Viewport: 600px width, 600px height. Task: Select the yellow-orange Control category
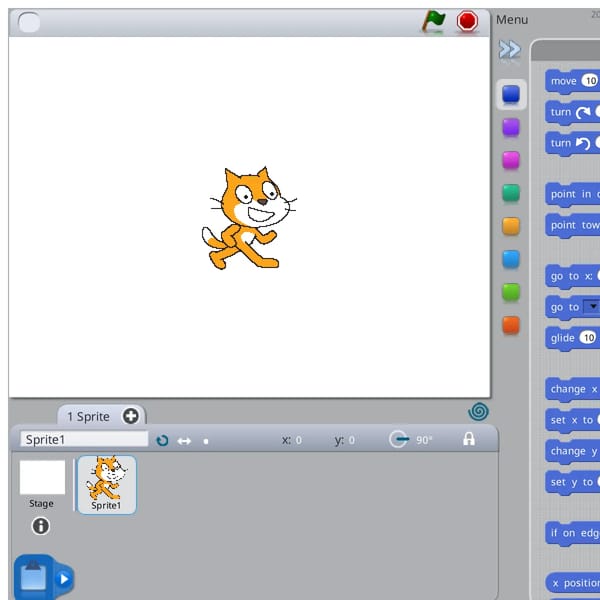click(x=511, y=226)
